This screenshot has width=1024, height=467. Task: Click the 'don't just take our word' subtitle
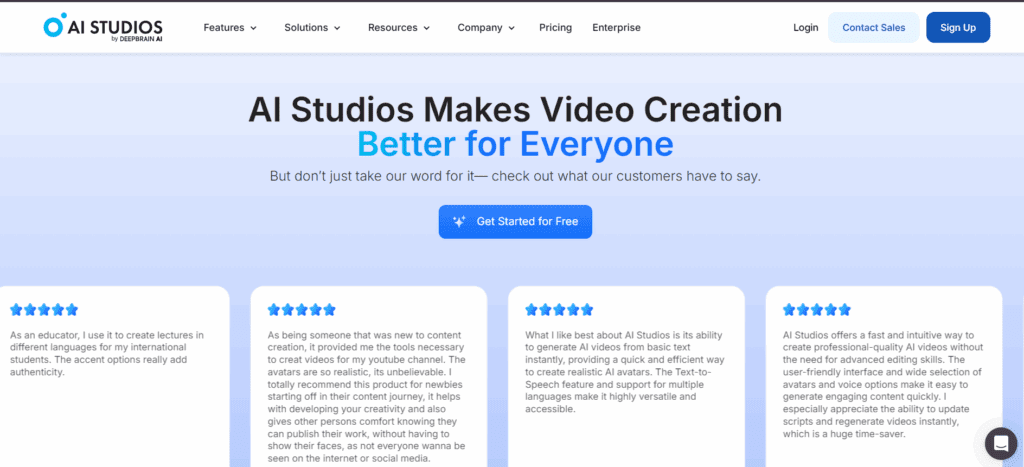[x=515, y=176]
